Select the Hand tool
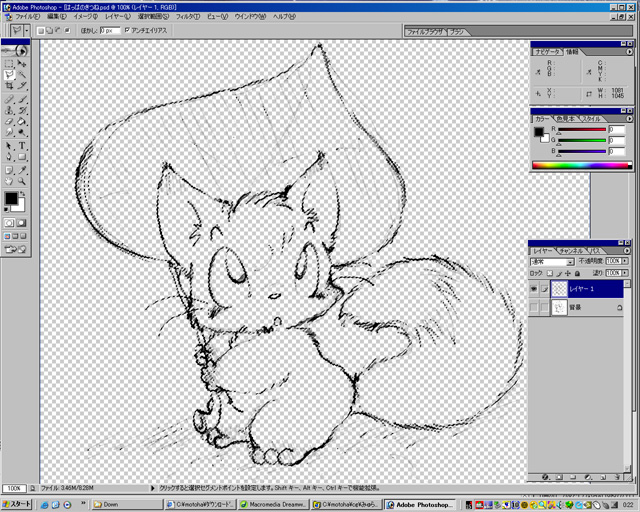Viewport: 640px width, 512px height. point(9,181)
